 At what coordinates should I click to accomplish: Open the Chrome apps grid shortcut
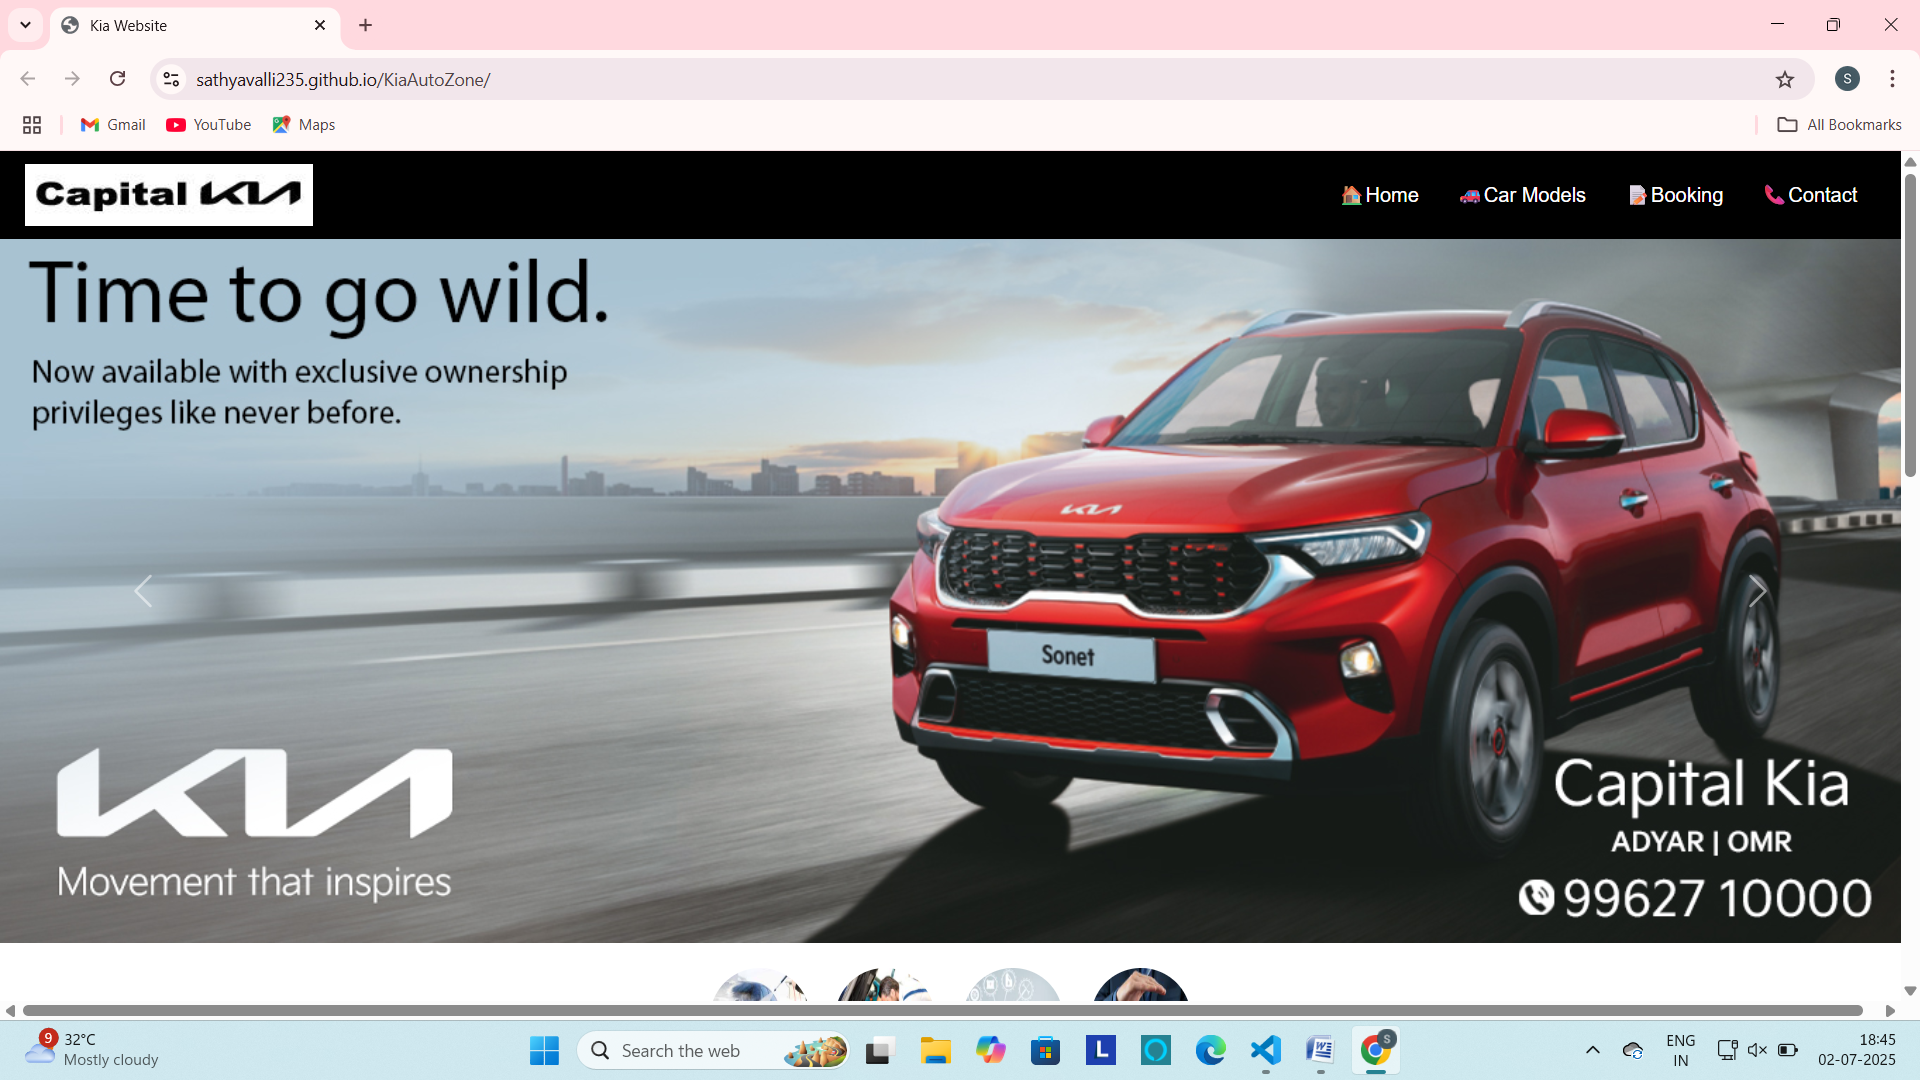[x=32, y=125]
